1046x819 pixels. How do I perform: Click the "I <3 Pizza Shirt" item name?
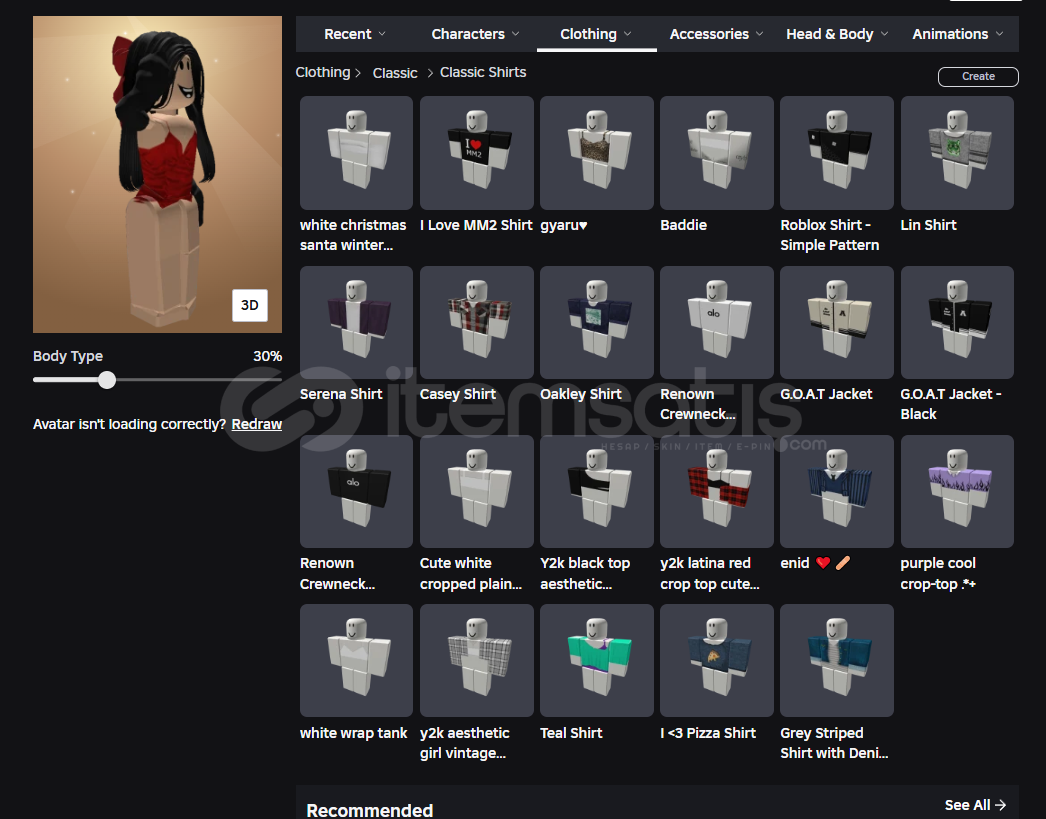click(708, 733)
